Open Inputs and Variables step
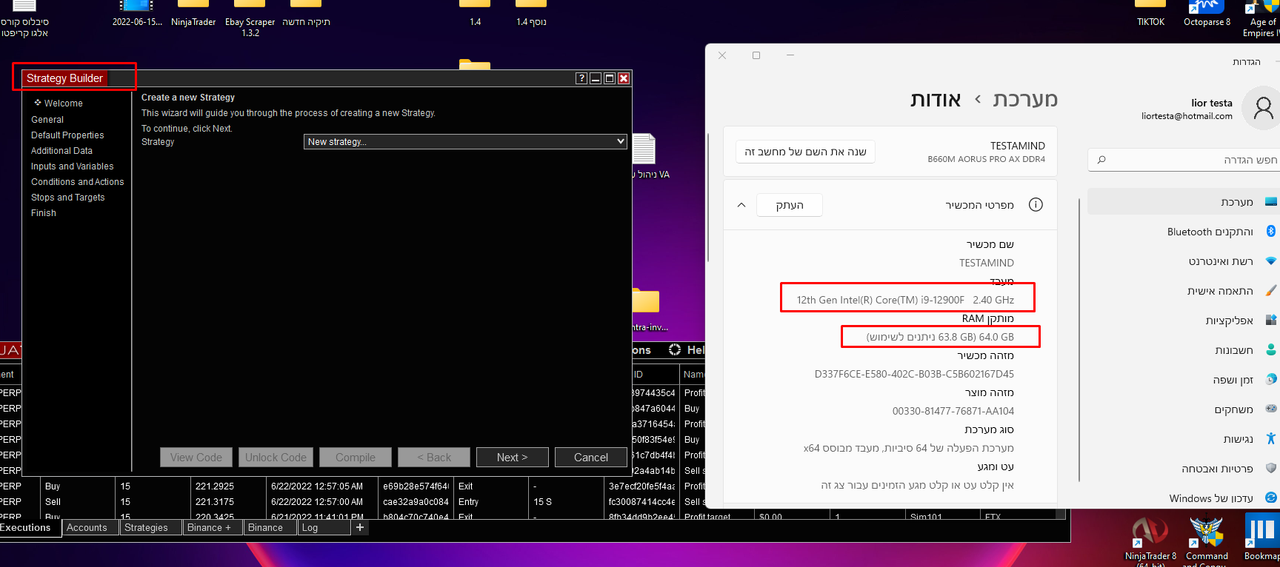 [72, 166]
